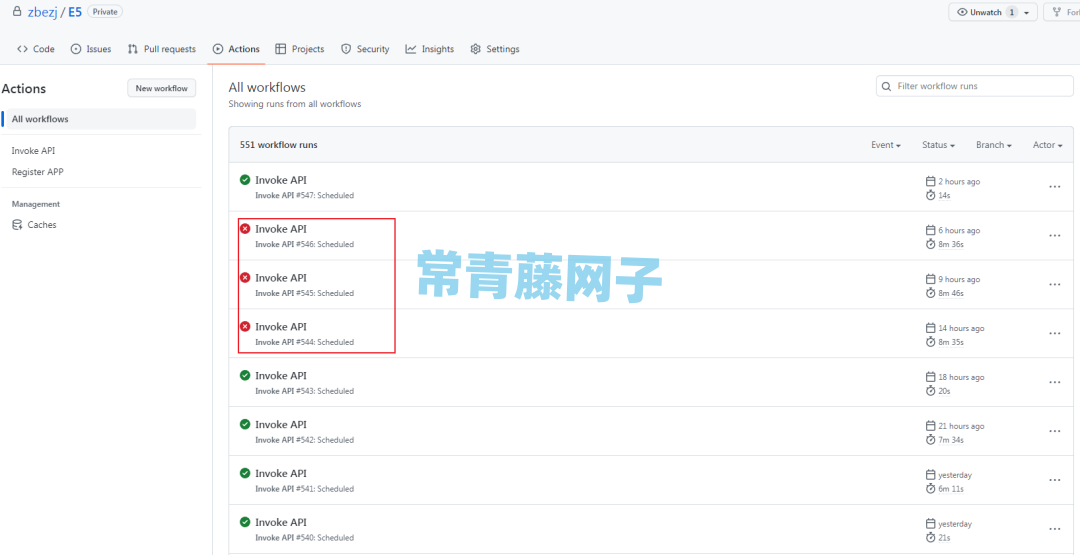This screenshot has height=555, width=1080.
Task: Click the 6 hours ago timestamp
Action: coord(959,231)
